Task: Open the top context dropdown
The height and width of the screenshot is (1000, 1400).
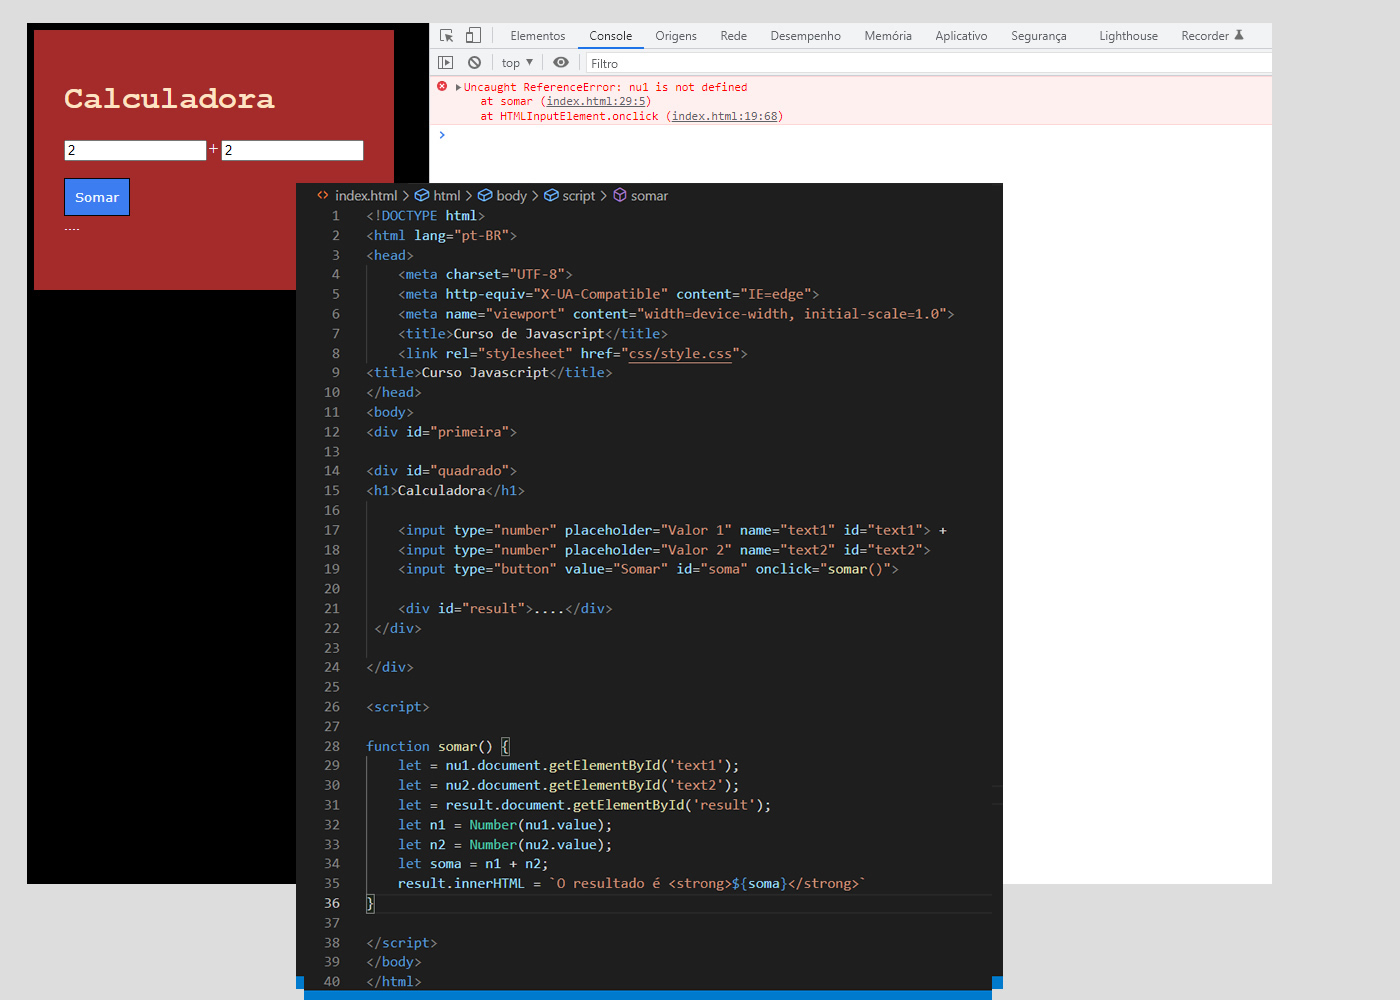Action: [517, 62]
